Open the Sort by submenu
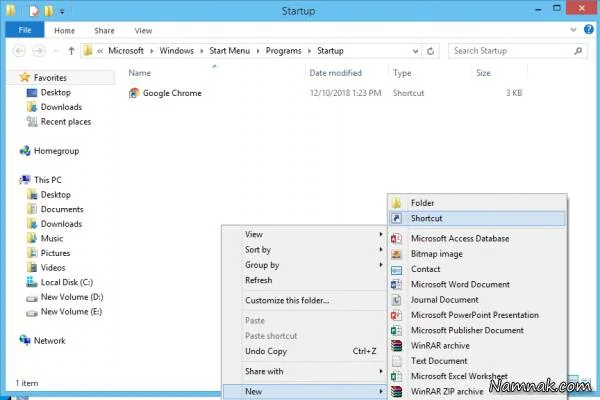The image size is (600, 400). [304, 250]
